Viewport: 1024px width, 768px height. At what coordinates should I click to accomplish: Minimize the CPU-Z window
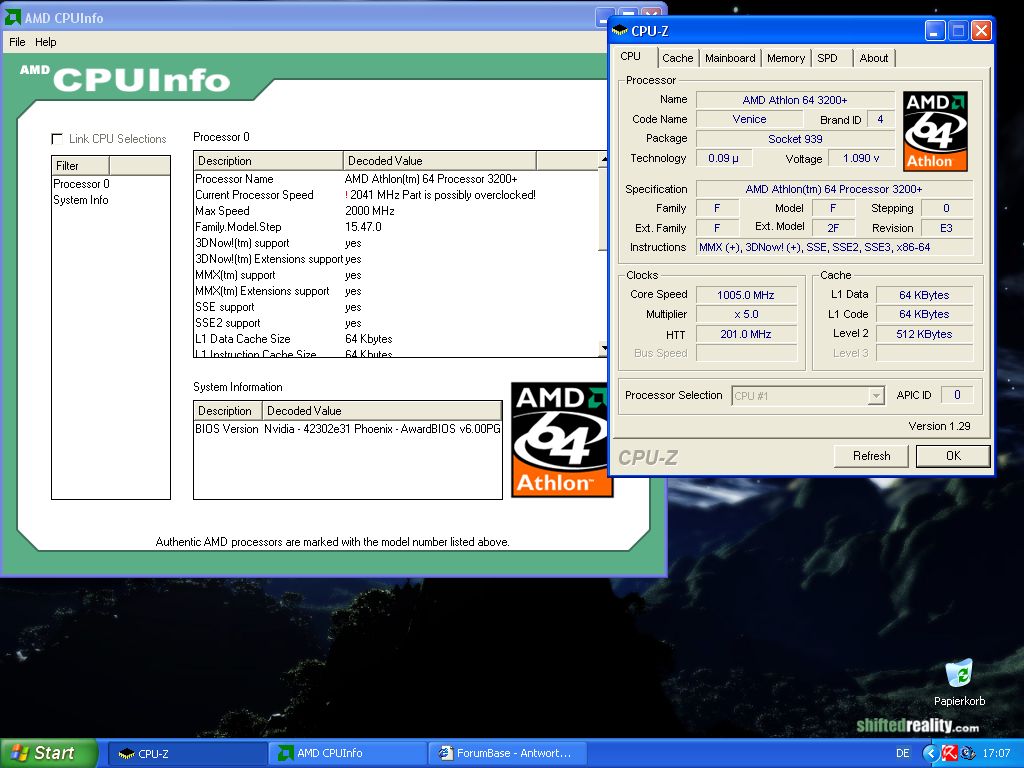click(935, 31)
